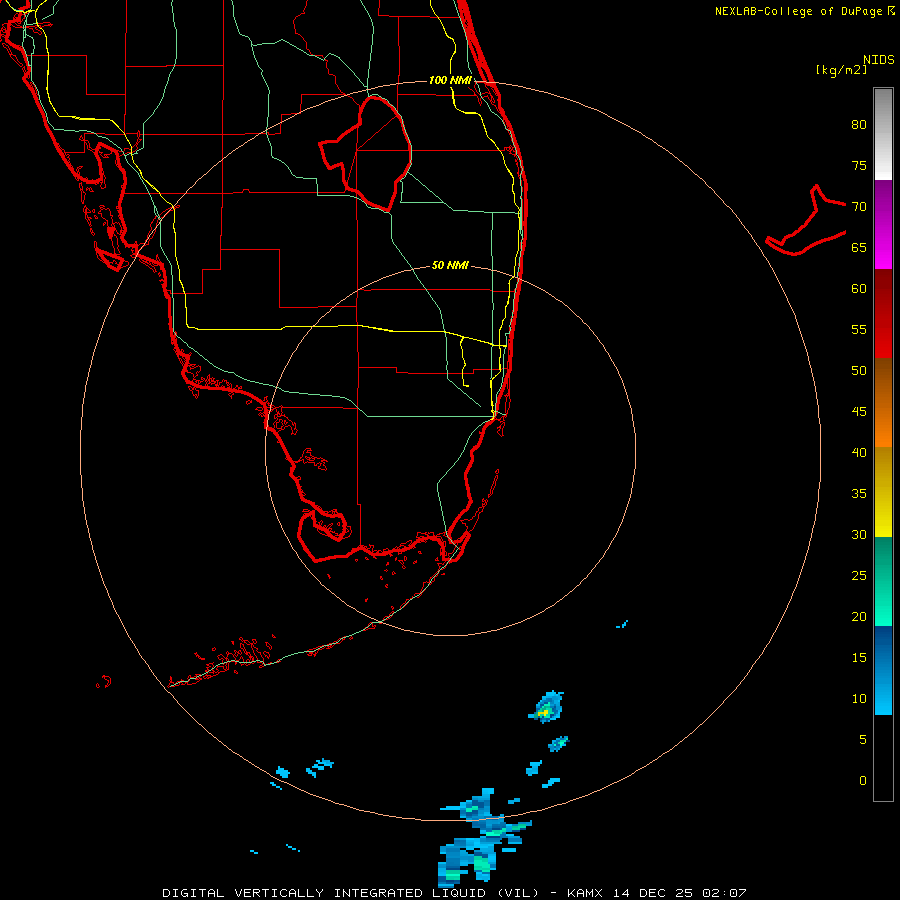Click the 15 value on the color scale
900x900 pixels.
(859, 658)
